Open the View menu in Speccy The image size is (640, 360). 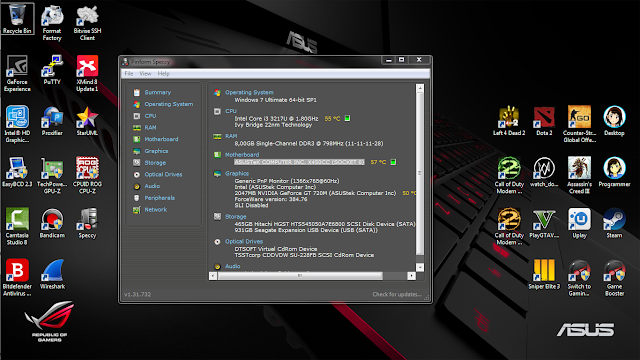(145, 73)
